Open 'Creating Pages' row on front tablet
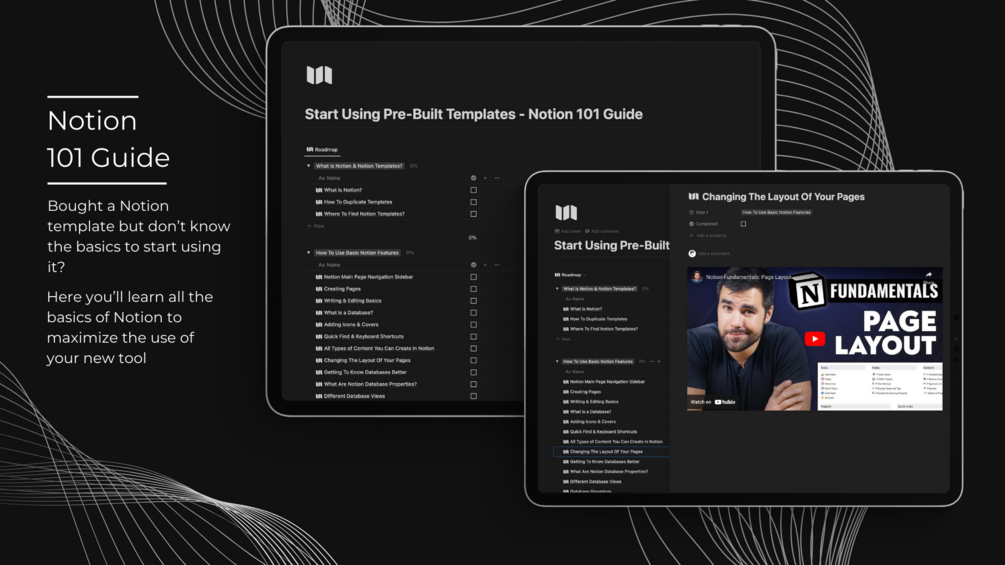The height and width of the screenshot is (565, 1005). point(585,391)
